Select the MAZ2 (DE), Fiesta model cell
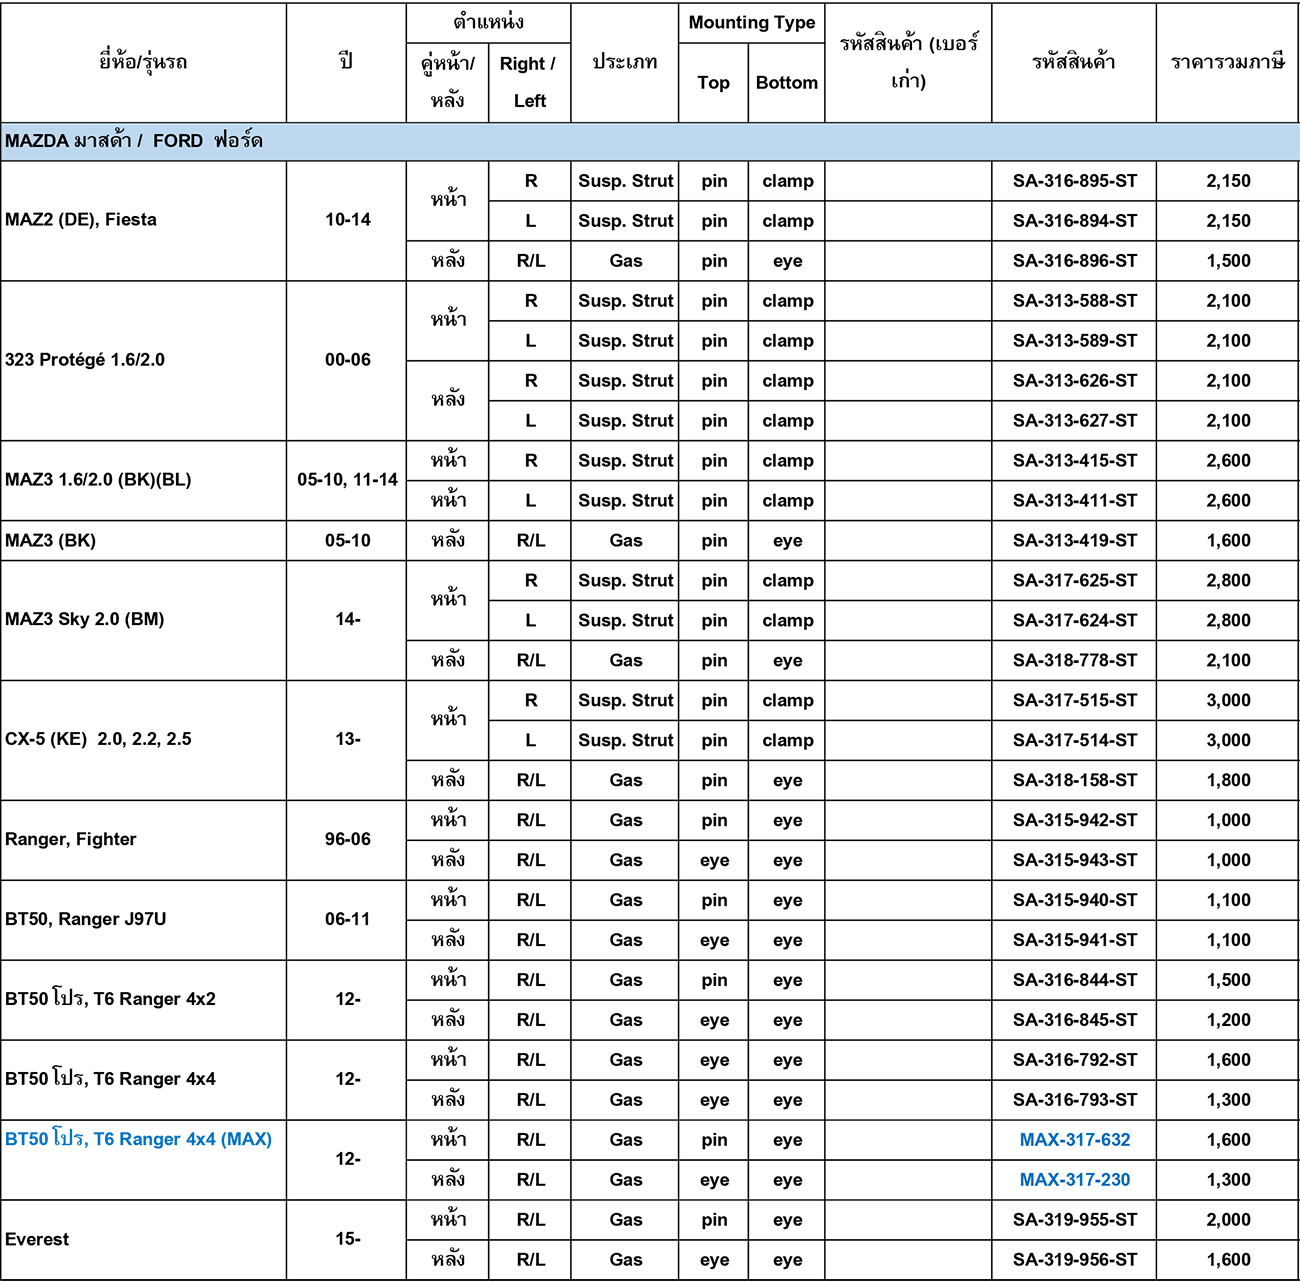The height and width of the screenshot is (1284, 1300). (143, 220)
